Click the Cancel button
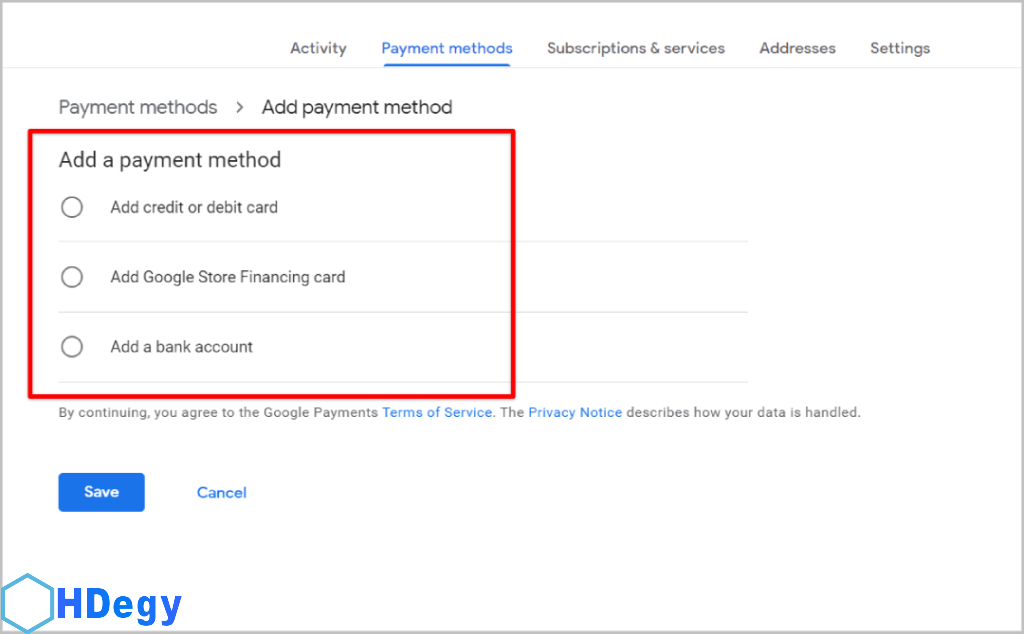This screenshot has width=1024, height=634. (x=222, y=492)
